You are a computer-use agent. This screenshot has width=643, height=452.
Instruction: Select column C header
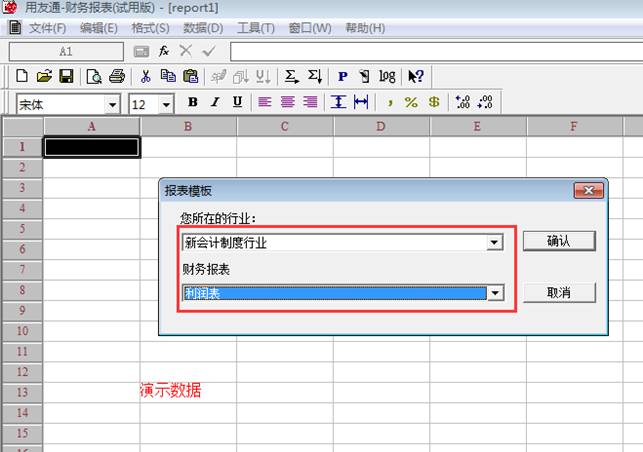(285, 126)
